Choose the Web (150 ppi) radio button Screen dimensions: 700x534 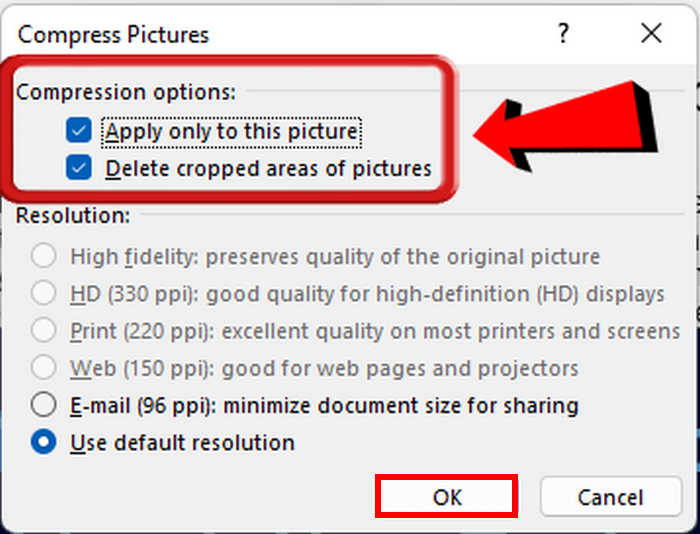pos(43,367)
